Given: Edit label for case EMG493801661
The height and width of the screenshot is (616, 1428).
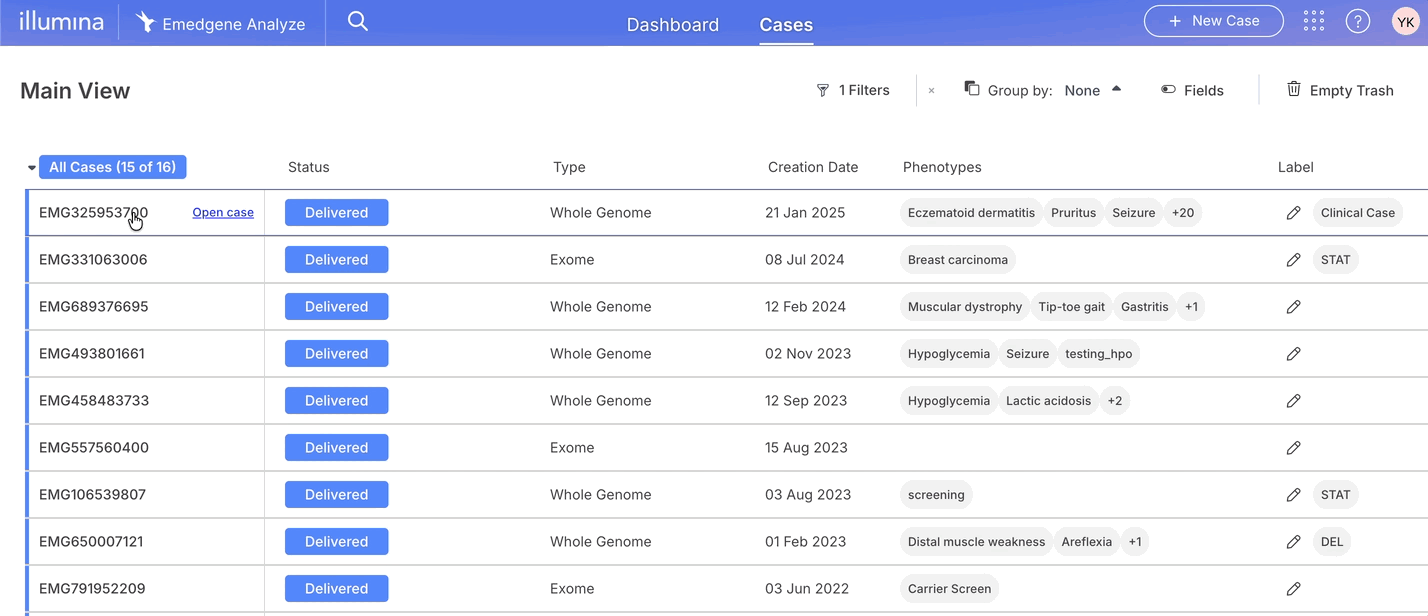Looking at the screenshot, I should [1293, 354].
